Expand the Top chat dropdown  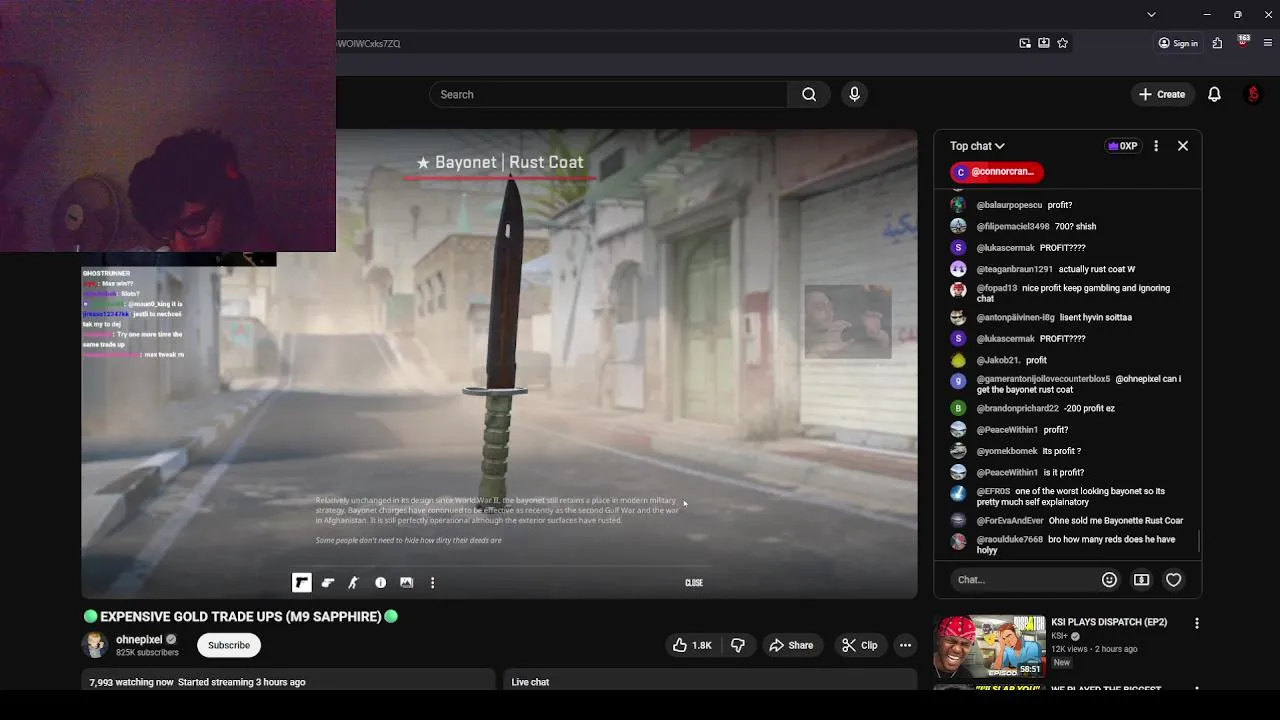pos(977,146)
